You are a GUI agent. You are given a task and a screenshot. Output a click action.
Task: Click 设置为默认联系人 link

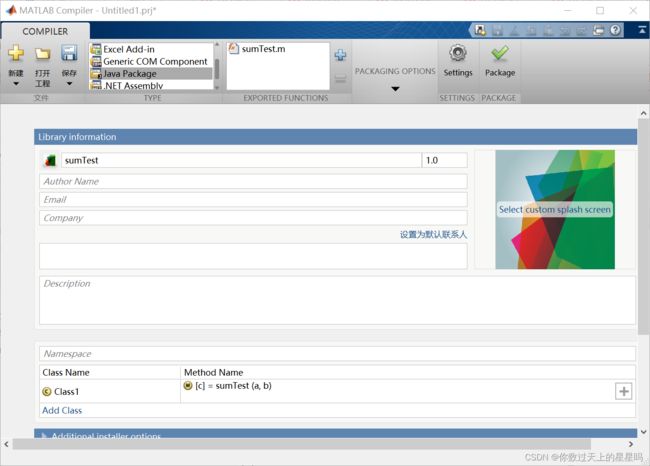[x=433, y=235]
